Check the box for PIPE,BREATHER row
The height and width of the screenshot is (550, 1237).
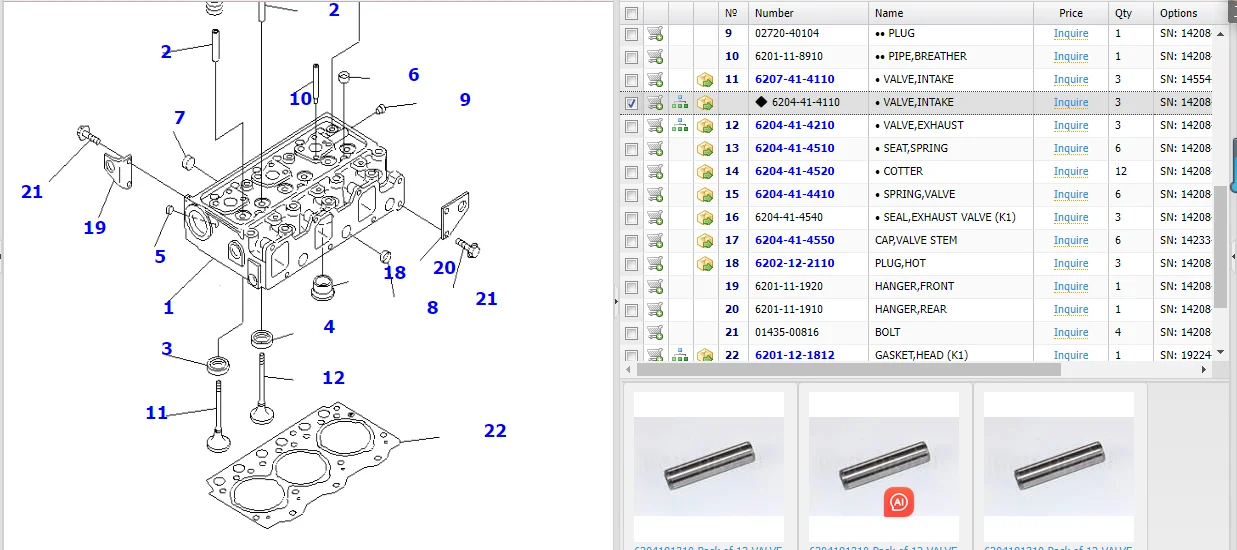631,57
